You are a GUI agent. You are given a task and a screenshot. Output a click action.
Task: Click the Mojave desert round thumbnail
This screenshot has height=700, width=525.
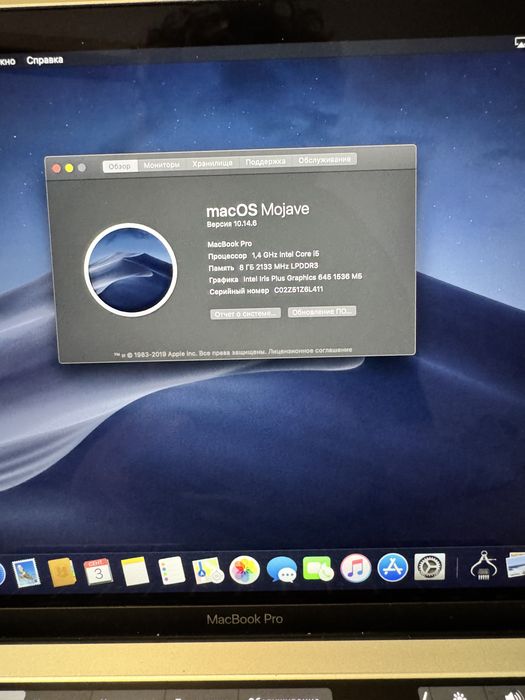coord(130,270)
